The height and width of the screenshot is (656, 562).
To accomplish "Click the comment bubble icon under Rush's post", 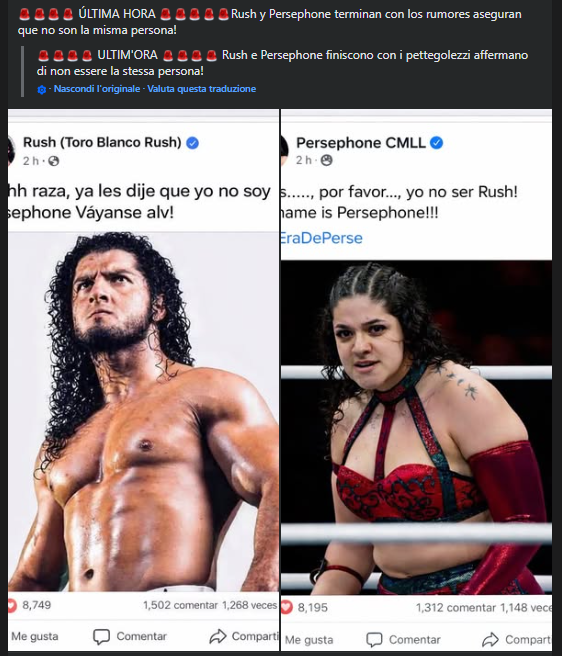I will 101,636.
